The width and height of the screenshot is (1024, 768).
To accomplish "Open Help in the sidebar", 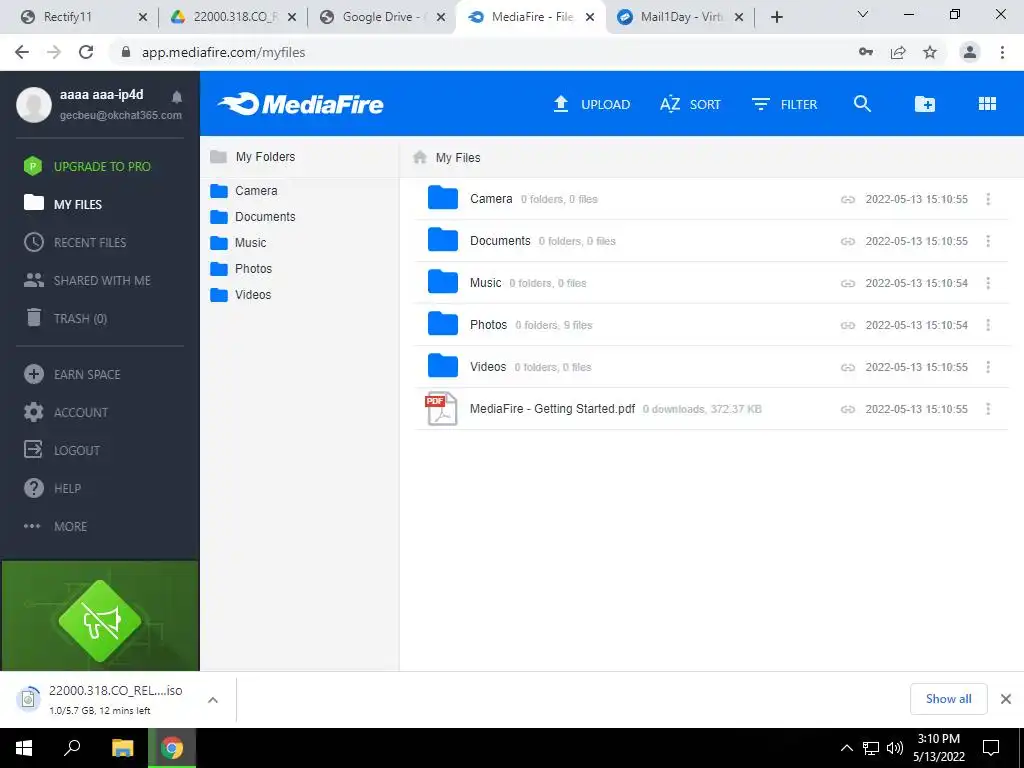I will tap(52, 488).
